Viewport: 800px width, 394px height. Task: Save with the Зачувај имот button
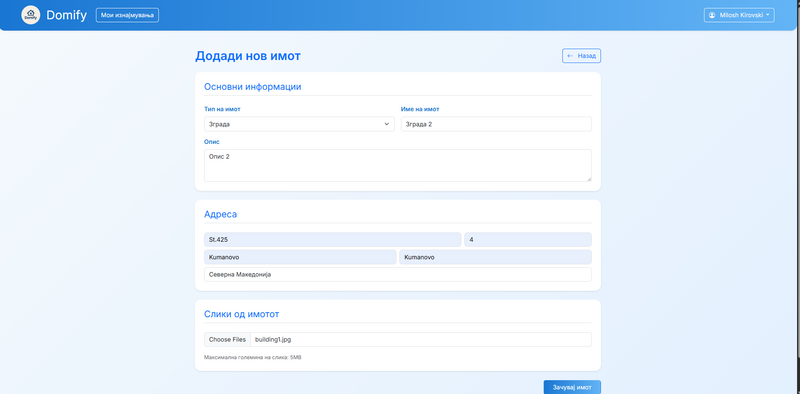[572, 387]
